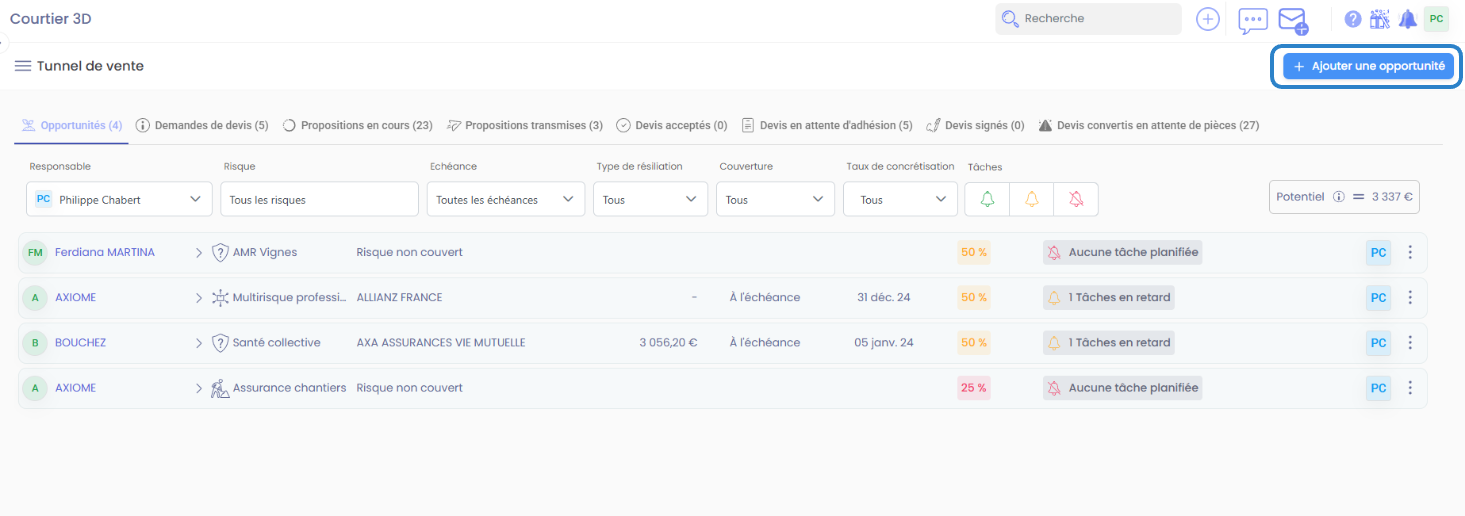The height and width of the screenshot is (516, 1465).
Task: Click the amount 3 056,20 €
Action: [668, 343]
